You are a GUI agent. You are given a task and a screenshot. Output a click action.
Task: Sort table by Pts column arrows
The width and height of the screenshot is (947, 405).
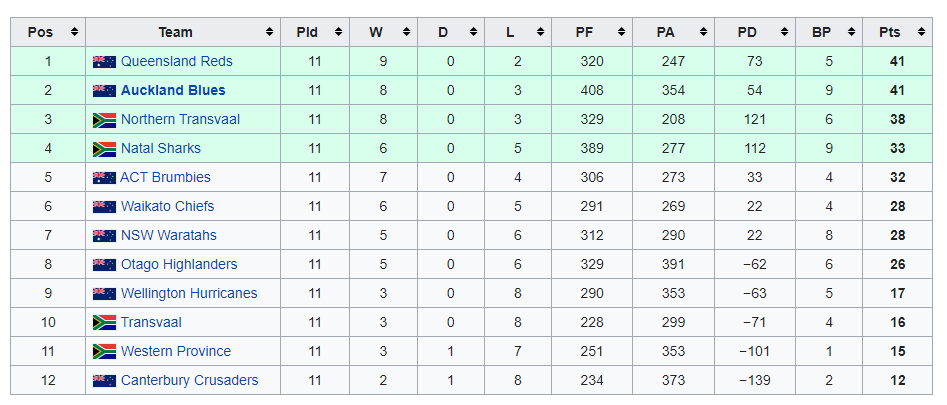[920, 32]
